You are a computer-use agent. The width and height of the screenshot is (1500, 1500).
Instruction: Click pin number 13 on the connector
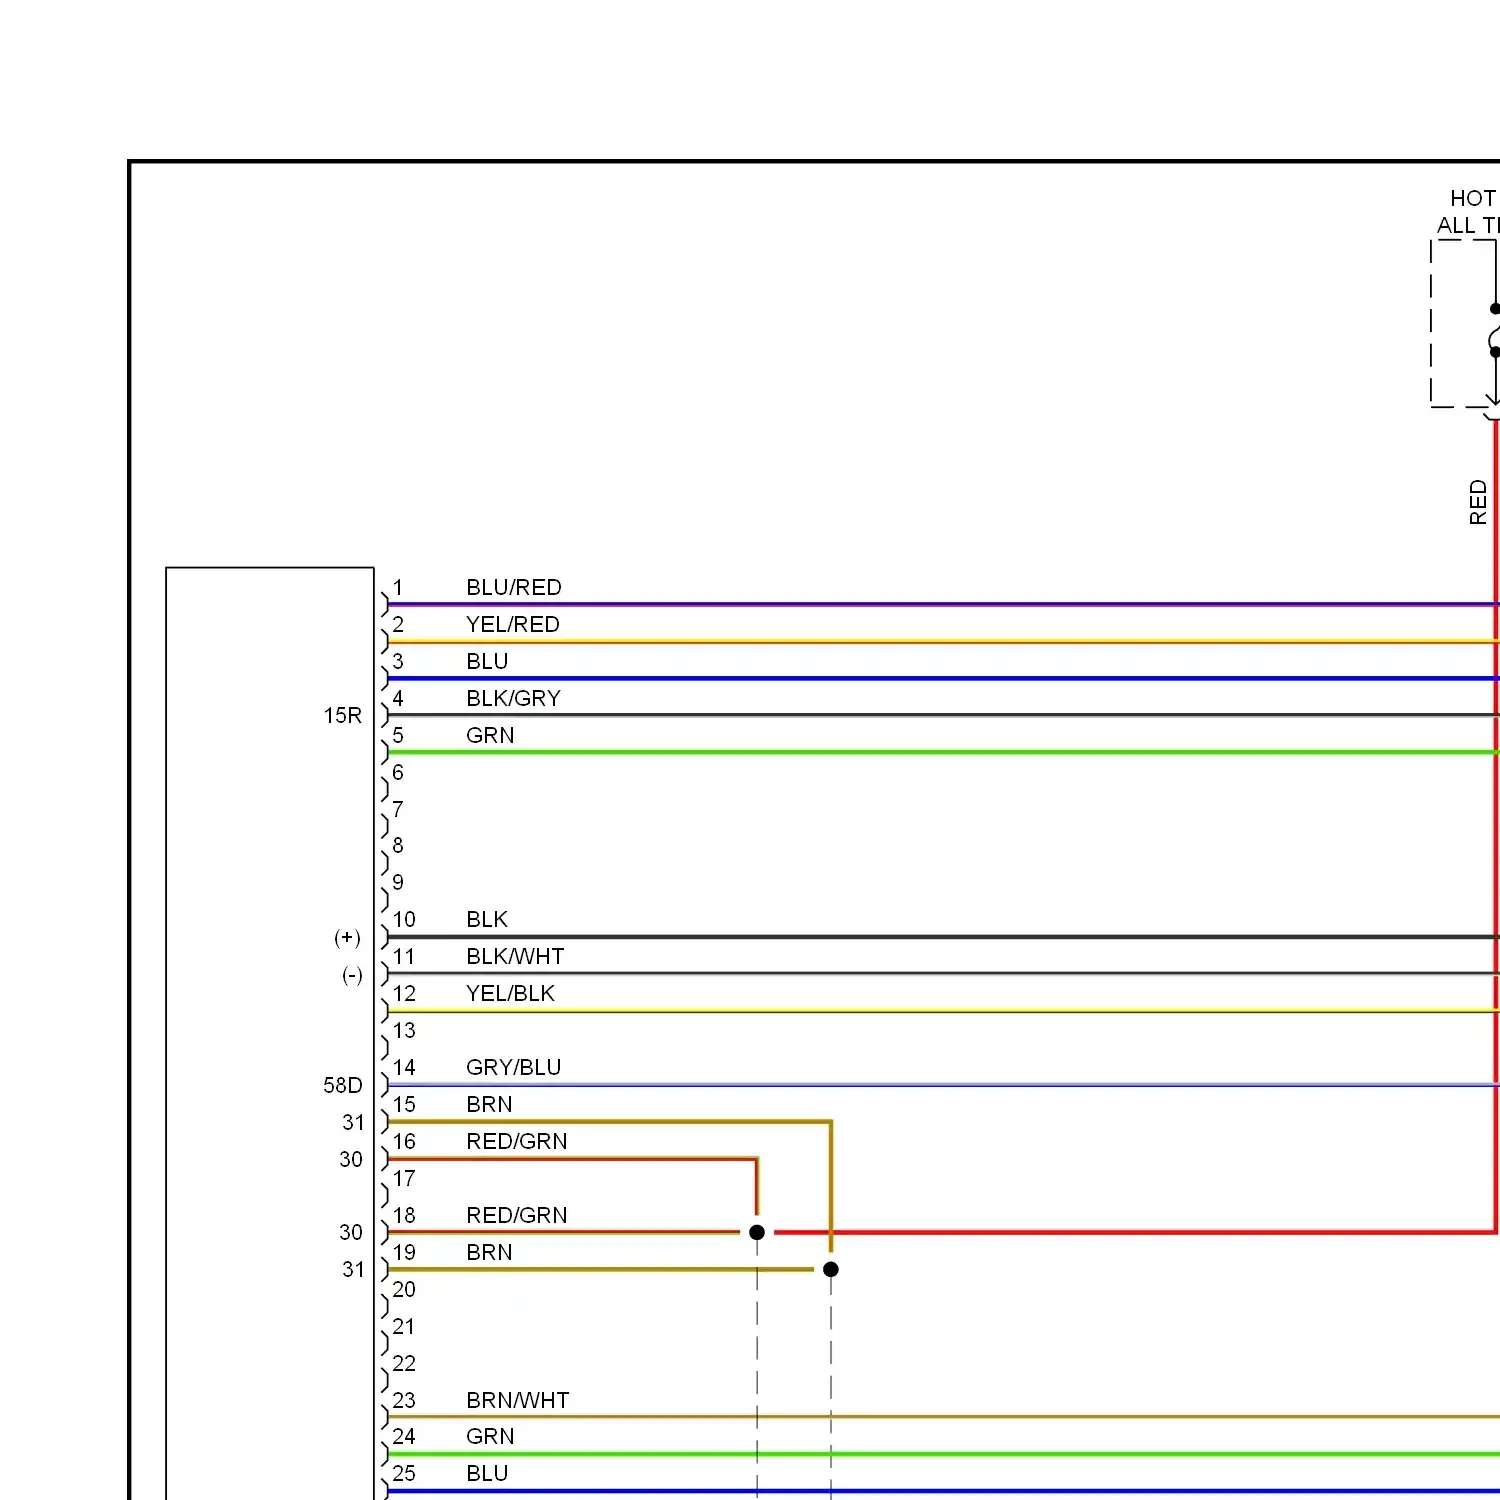tap(404, 1030)
